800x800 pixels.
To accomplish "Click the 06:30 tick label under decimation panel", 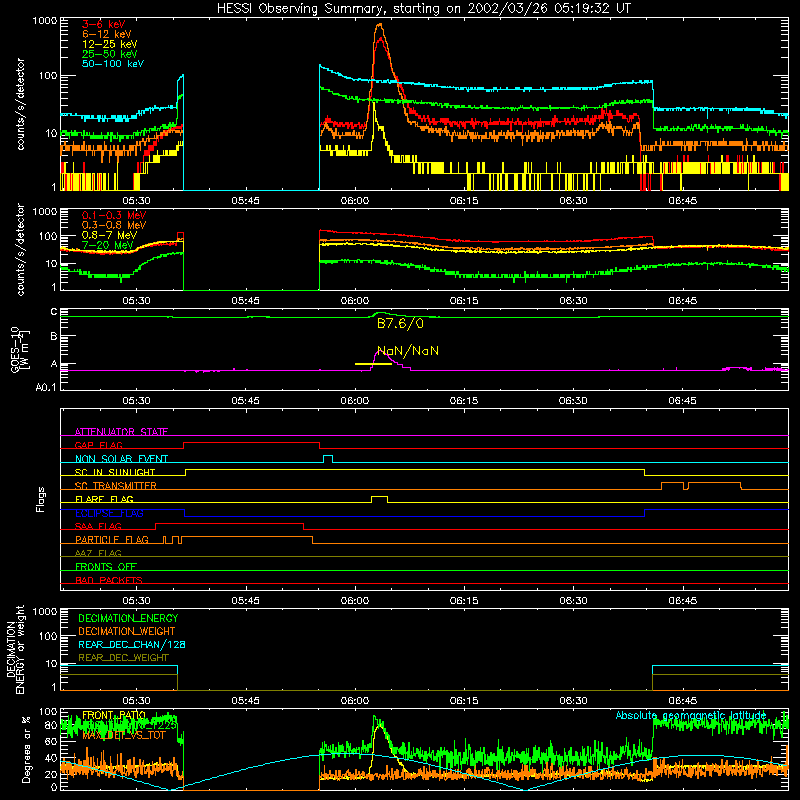I will click(573, 701).
